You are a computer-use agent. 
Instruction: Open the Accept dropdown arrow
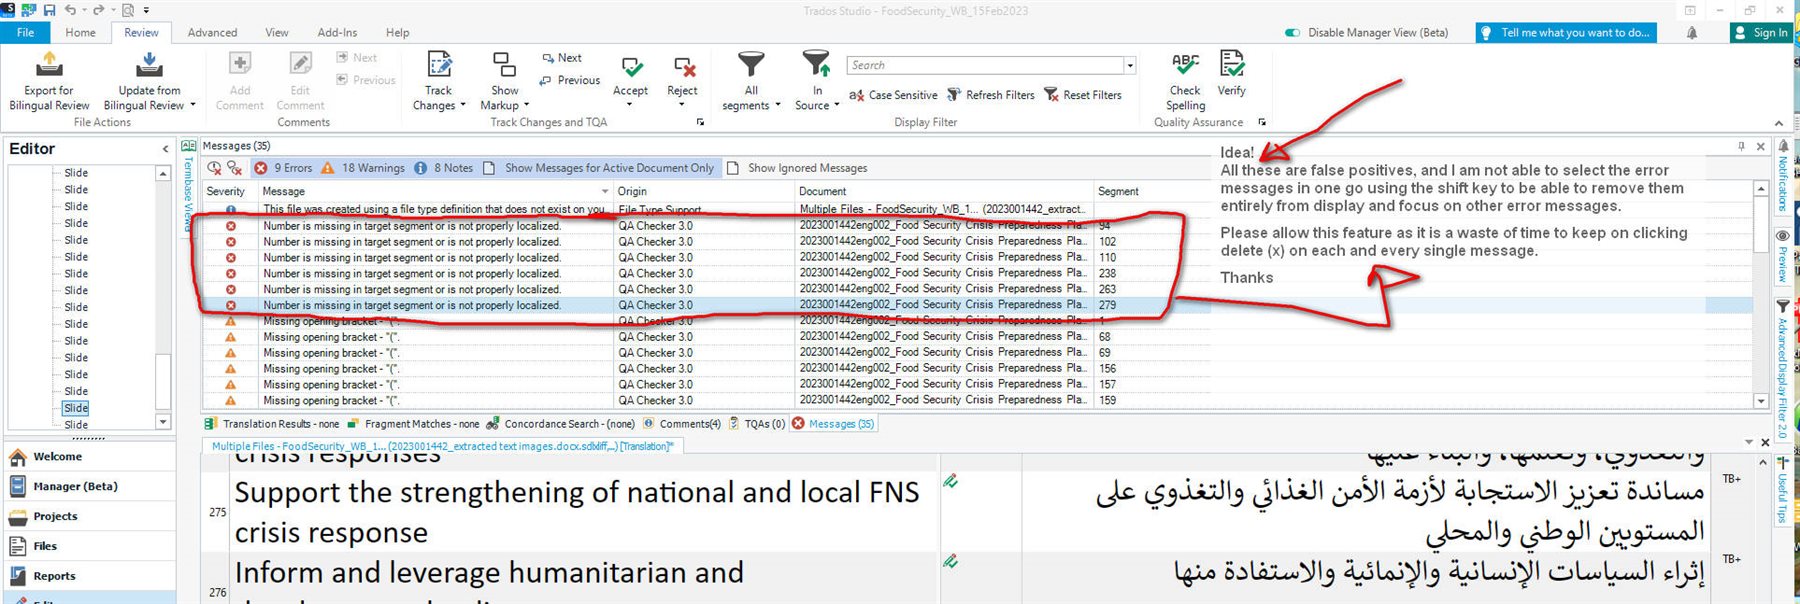(x=630, y=105)
